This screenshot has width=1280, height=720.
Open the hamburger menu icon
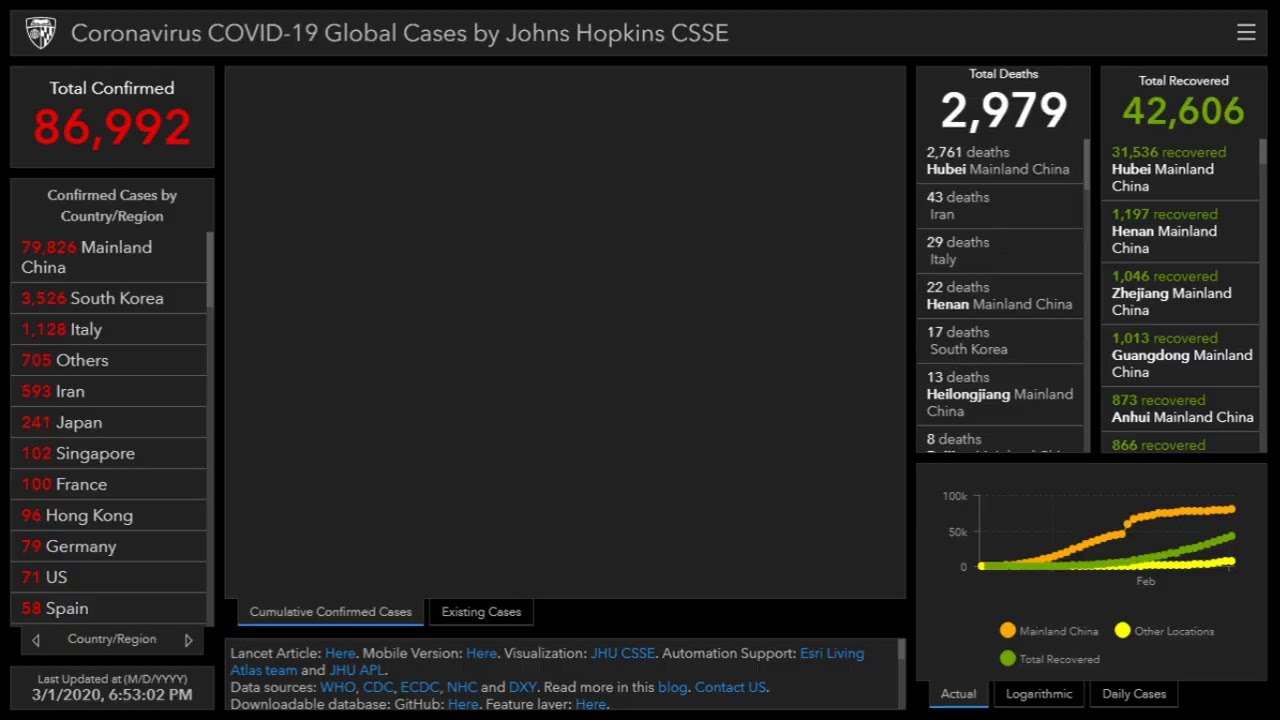[1246, 32]
